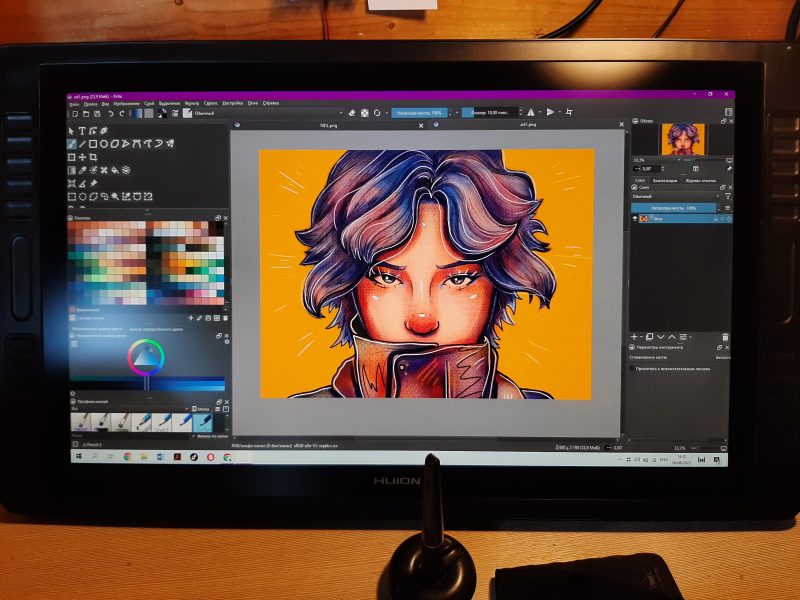The height and width of the screenshot is (600, 800).
Task: Toggle vertical mirror tool
Action: (x=550, y=112)
